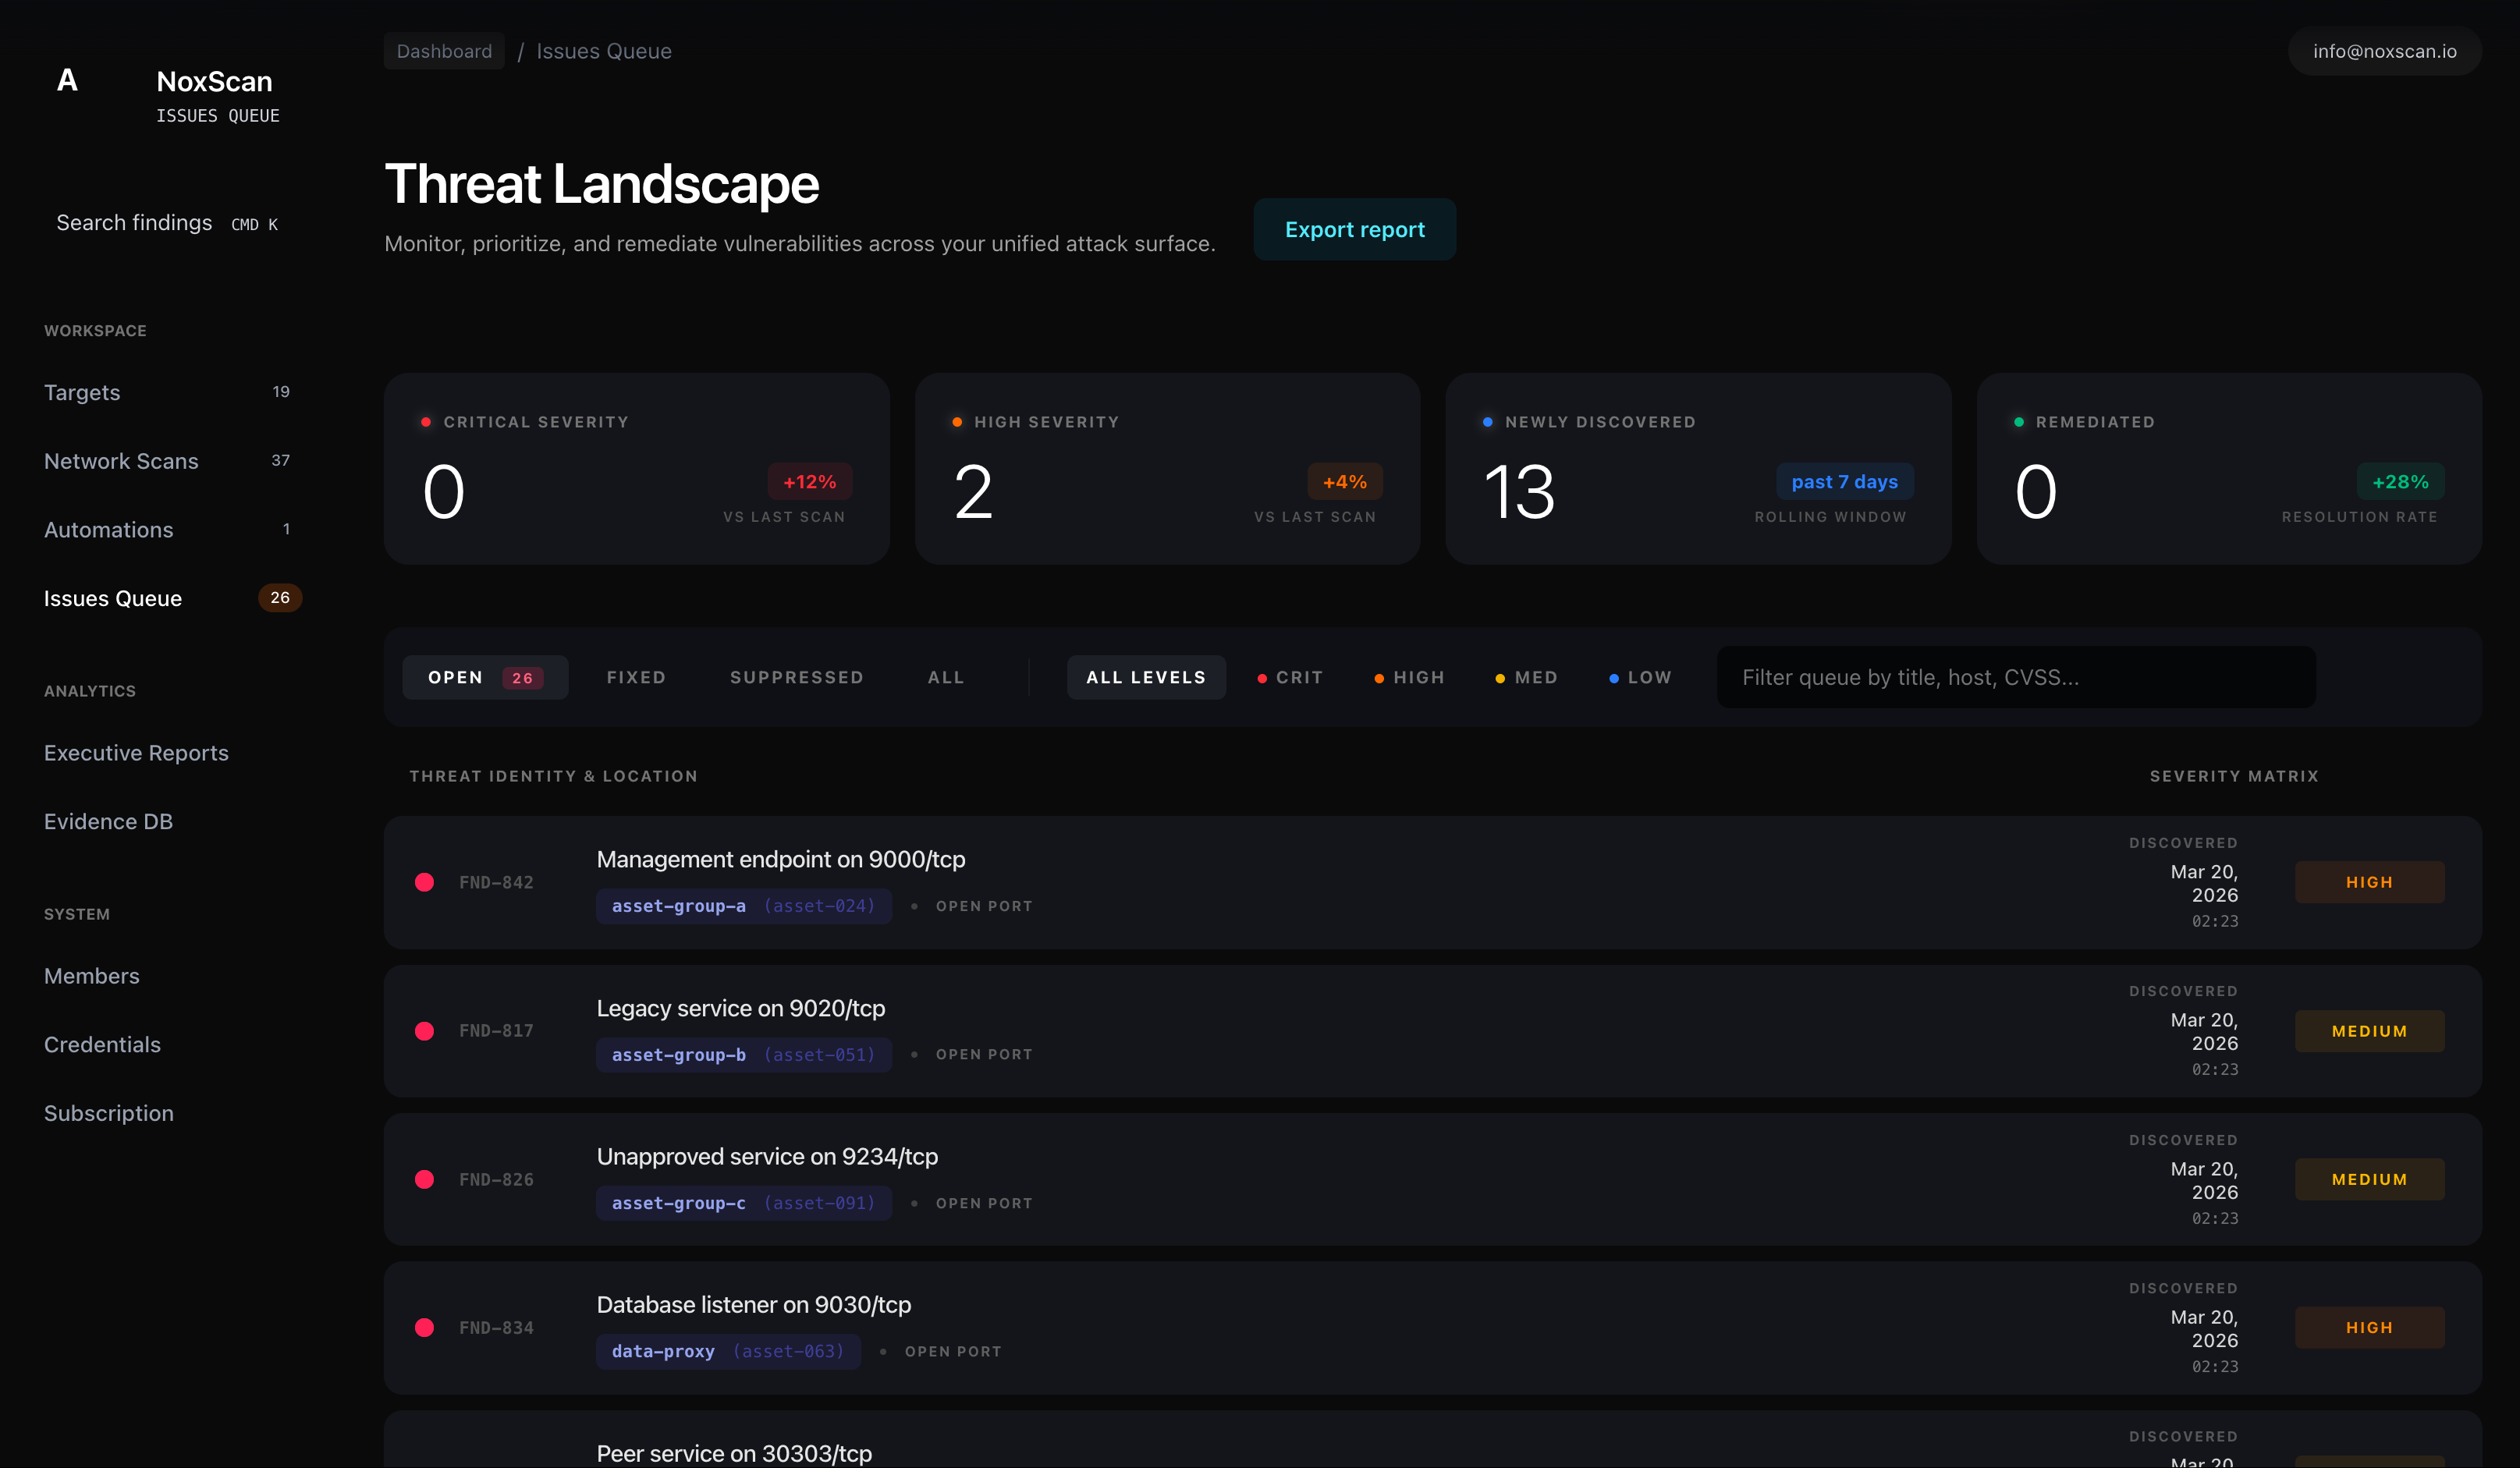Screen dimensions: 2520x1468
Task: Open the Search findings box
Action: (x=168, y=223)
